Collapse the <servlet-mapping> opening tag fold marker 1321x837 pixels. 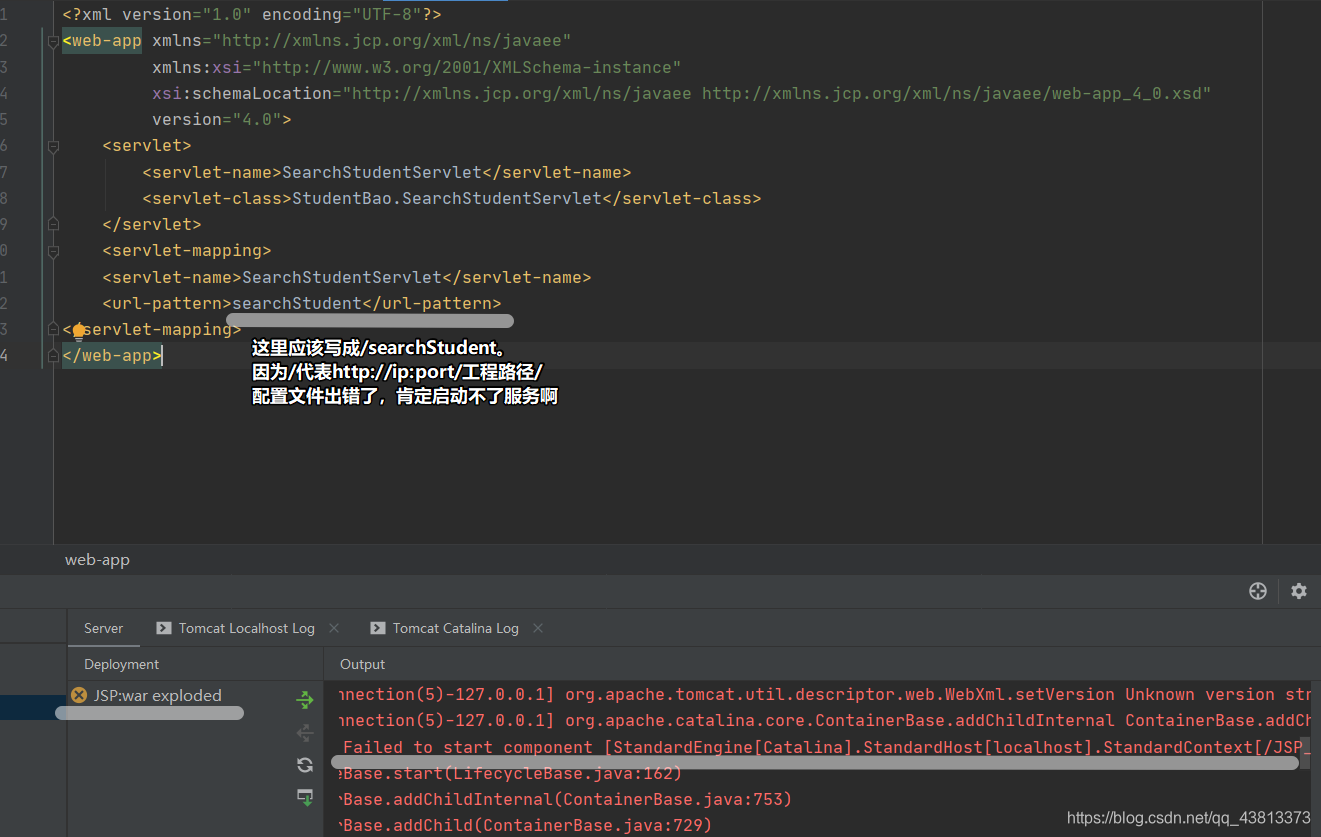coord(53,250)
